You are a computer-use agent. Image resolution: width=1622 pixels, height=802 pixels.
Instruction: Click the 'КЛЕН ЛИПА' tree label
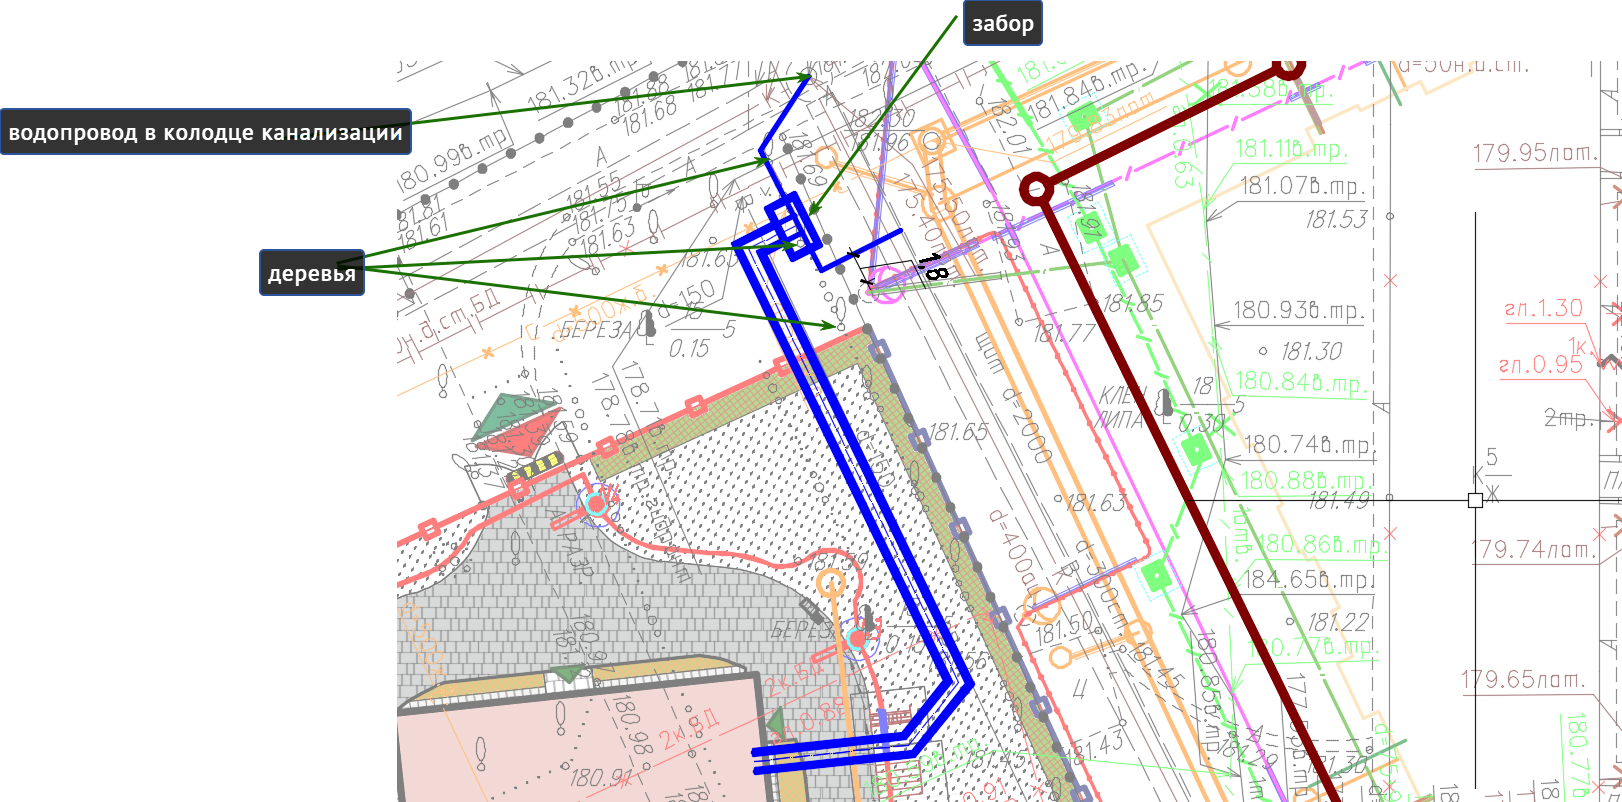click(x=1122, y=408)
